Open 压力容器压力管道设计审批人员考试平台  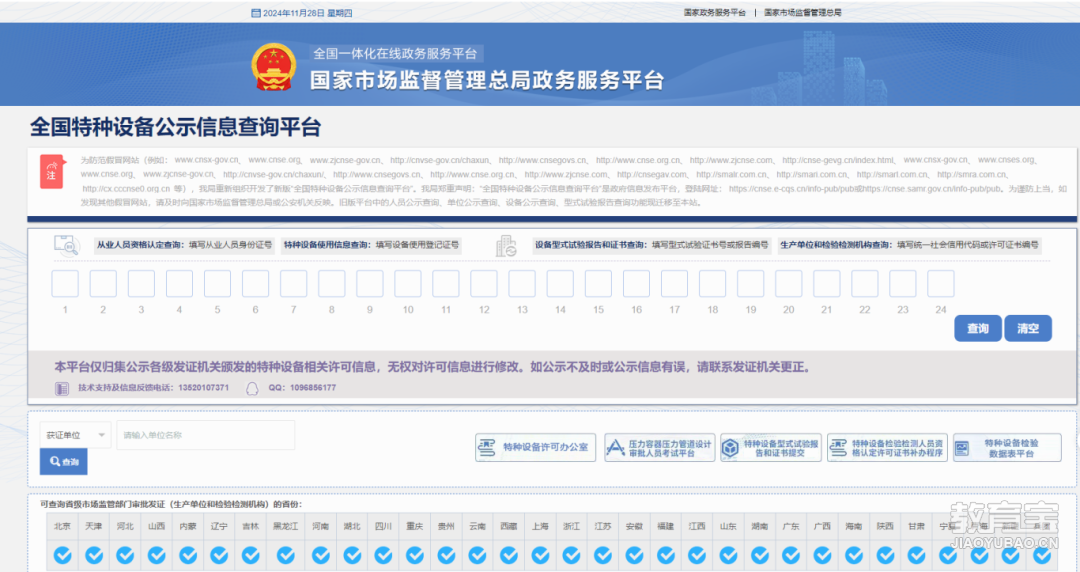(660, 448)
